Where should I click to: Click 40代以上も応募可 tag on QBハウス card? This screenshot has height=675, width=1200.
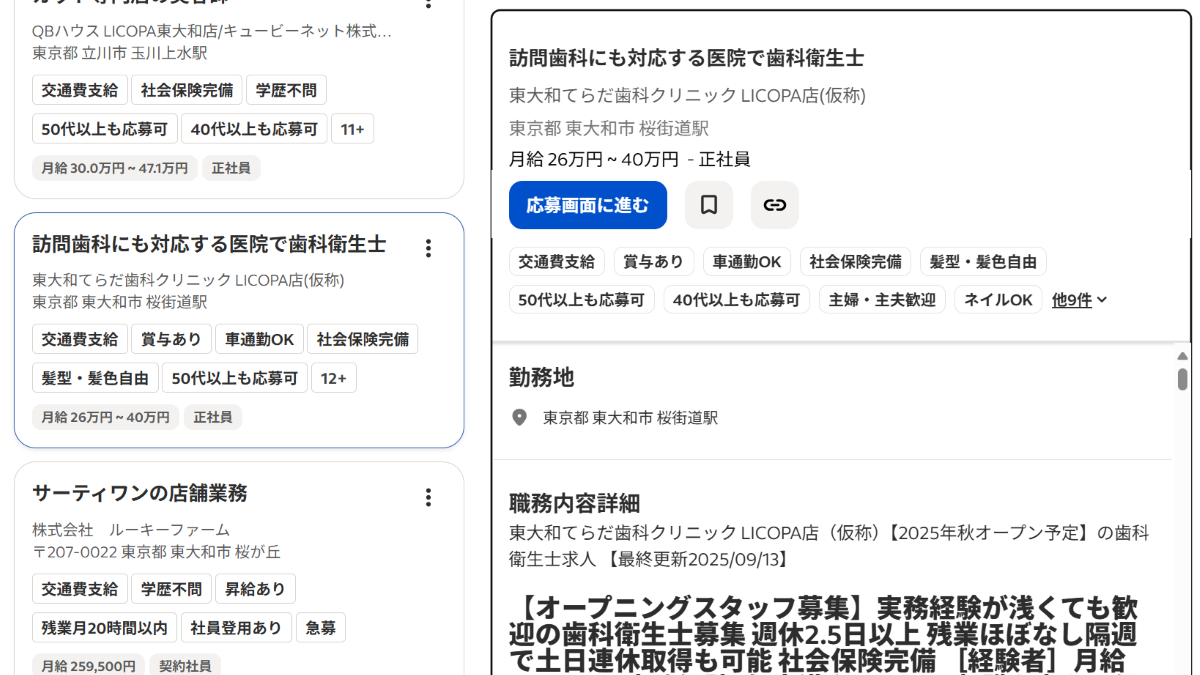pyautogui.click(x=254, y=129)
